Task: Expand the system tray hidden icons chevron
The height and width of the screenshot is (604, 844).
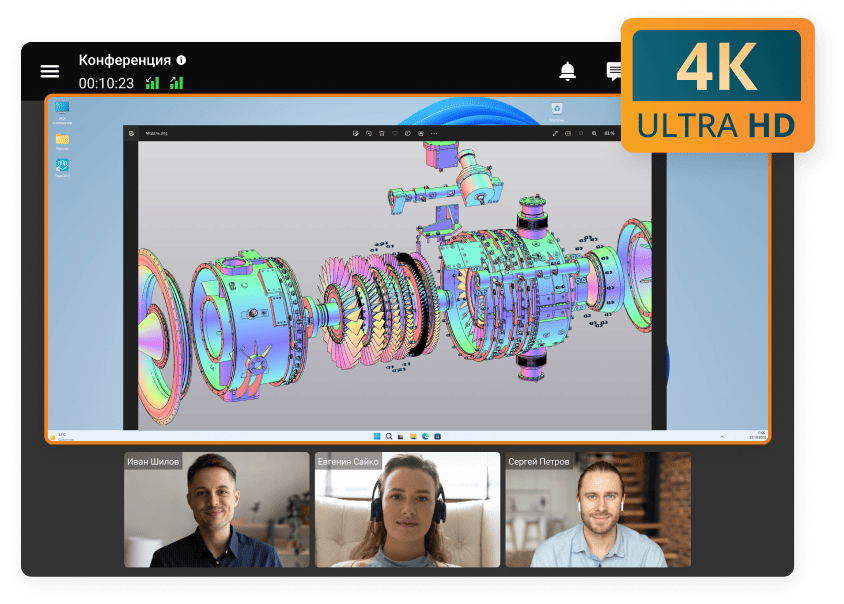Action: pos(722,437)
